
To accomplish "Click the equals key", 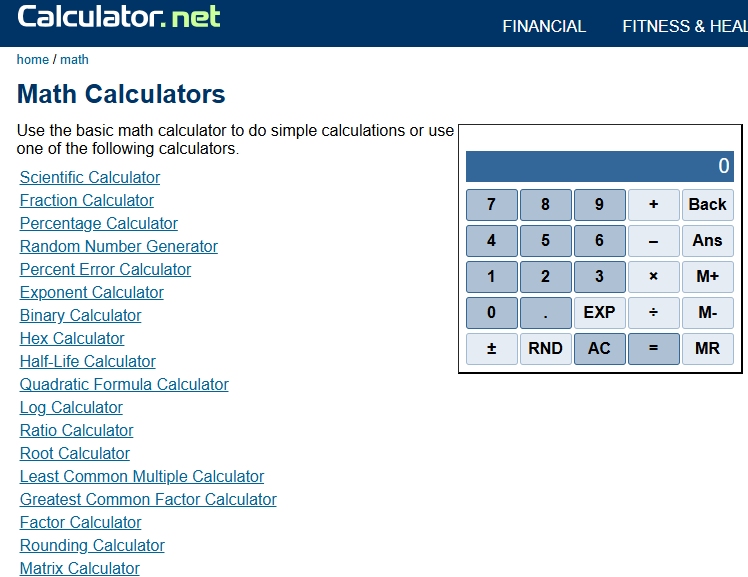I will pos(653,349).
